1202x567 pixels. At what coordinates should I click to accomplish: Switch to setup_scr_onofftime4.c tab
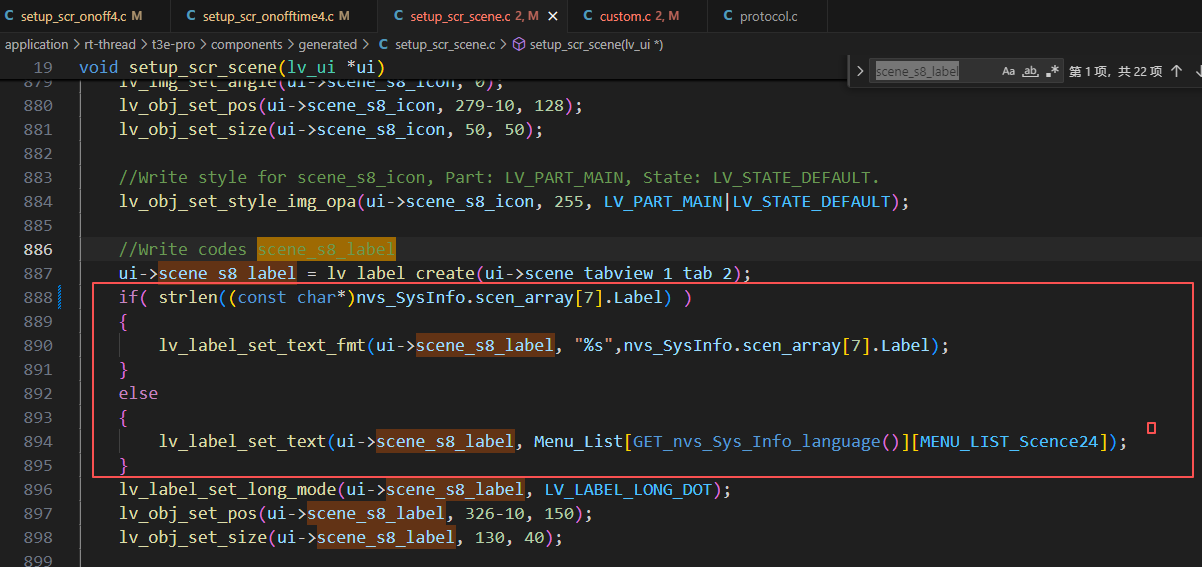coord(268,16)
